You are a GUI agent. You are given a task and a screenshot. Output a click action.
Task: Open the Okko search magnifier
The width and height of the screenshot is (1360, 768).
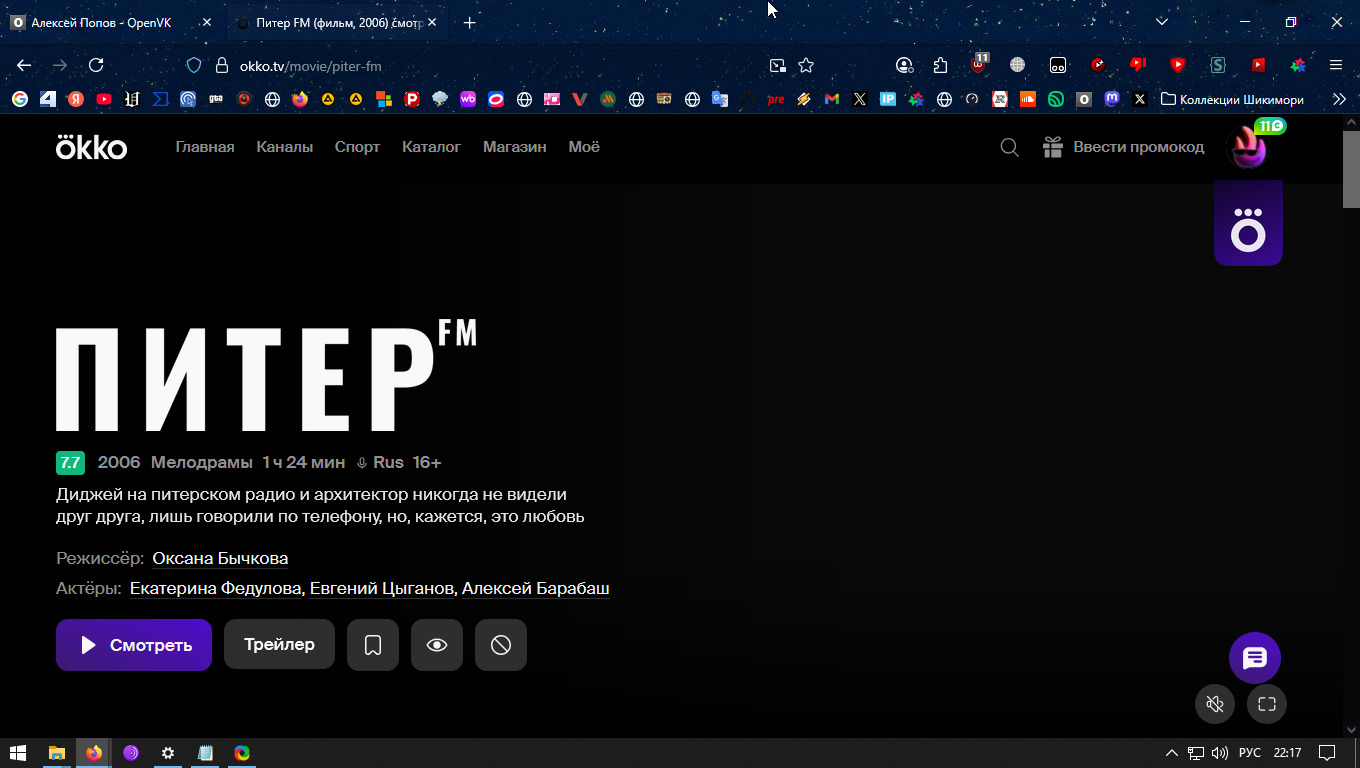[x=1010, y=147]
